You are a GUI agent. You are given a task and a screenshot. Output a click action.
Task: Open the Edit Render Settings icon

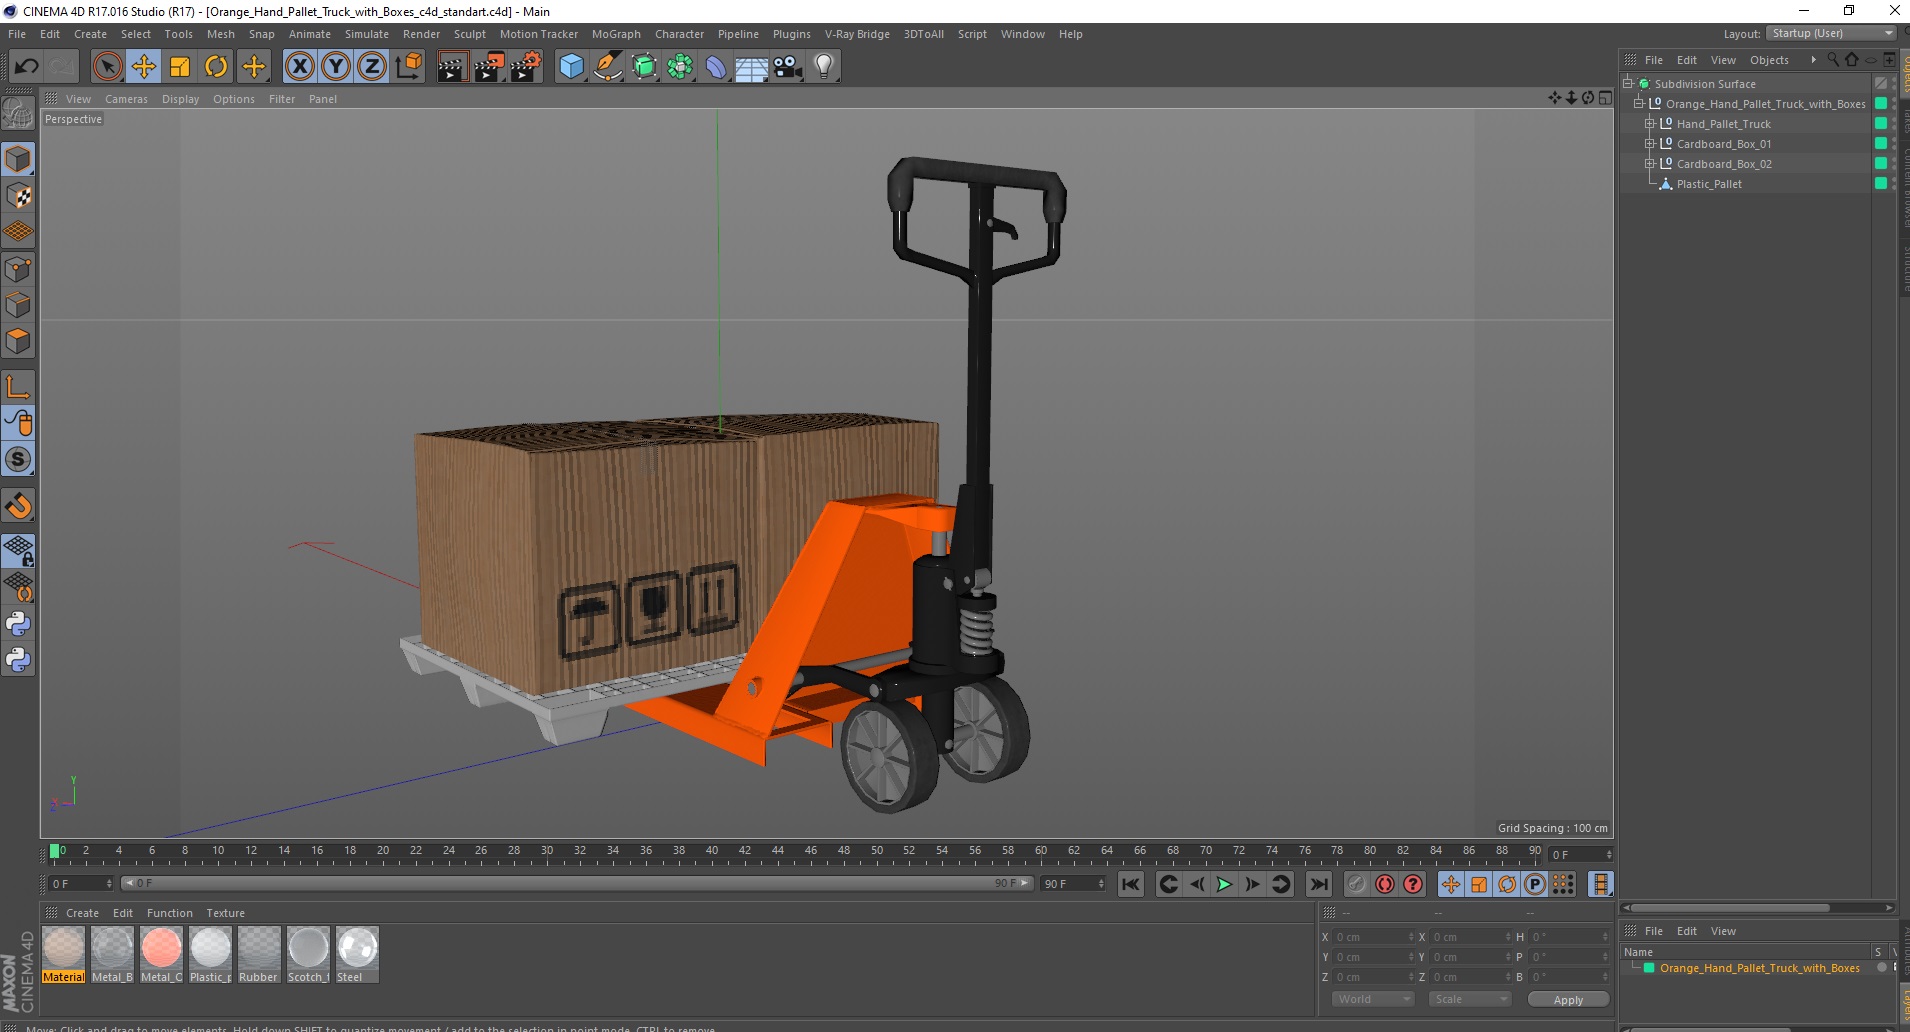click(526, 67)
